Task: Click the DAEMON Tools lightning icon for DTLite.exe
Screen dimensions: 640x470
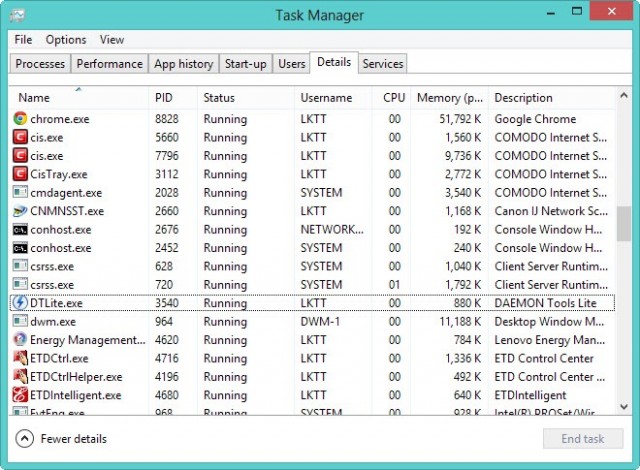Action: click(x=20, y=303)
